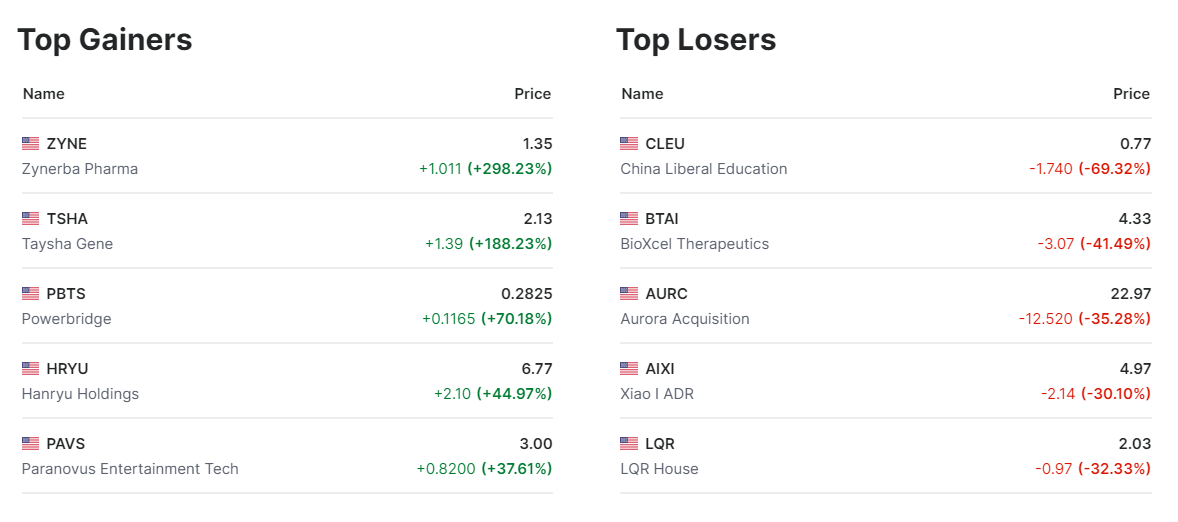Open the Taysha Gene company link
The image size is (1178, 522).
tap(67, 244)
